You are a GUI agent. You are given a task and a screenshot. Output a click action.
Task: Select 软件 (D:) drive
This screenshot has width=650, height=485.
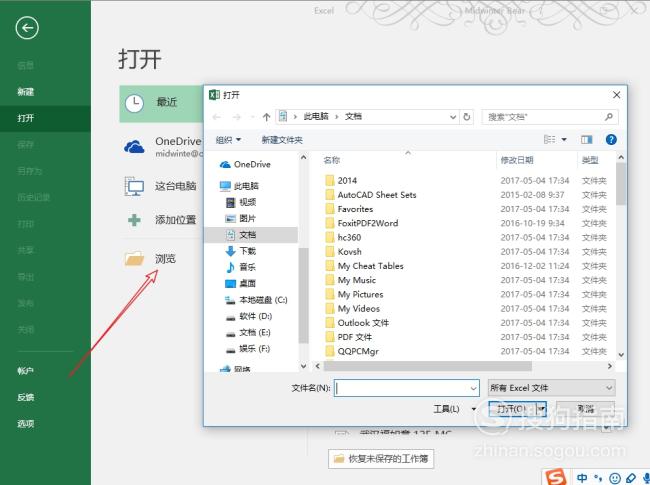249,316
